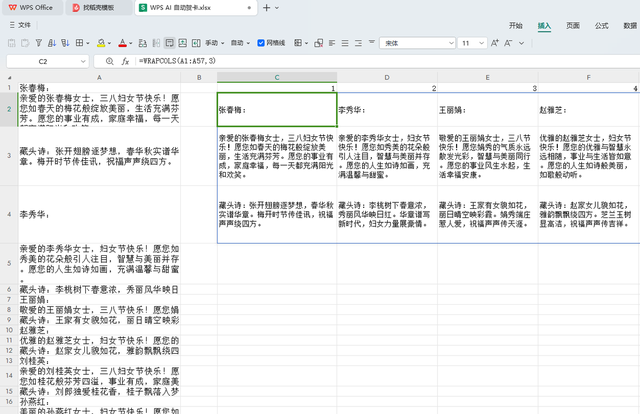
Task: Center align text icon
Action: coord(345,43)
